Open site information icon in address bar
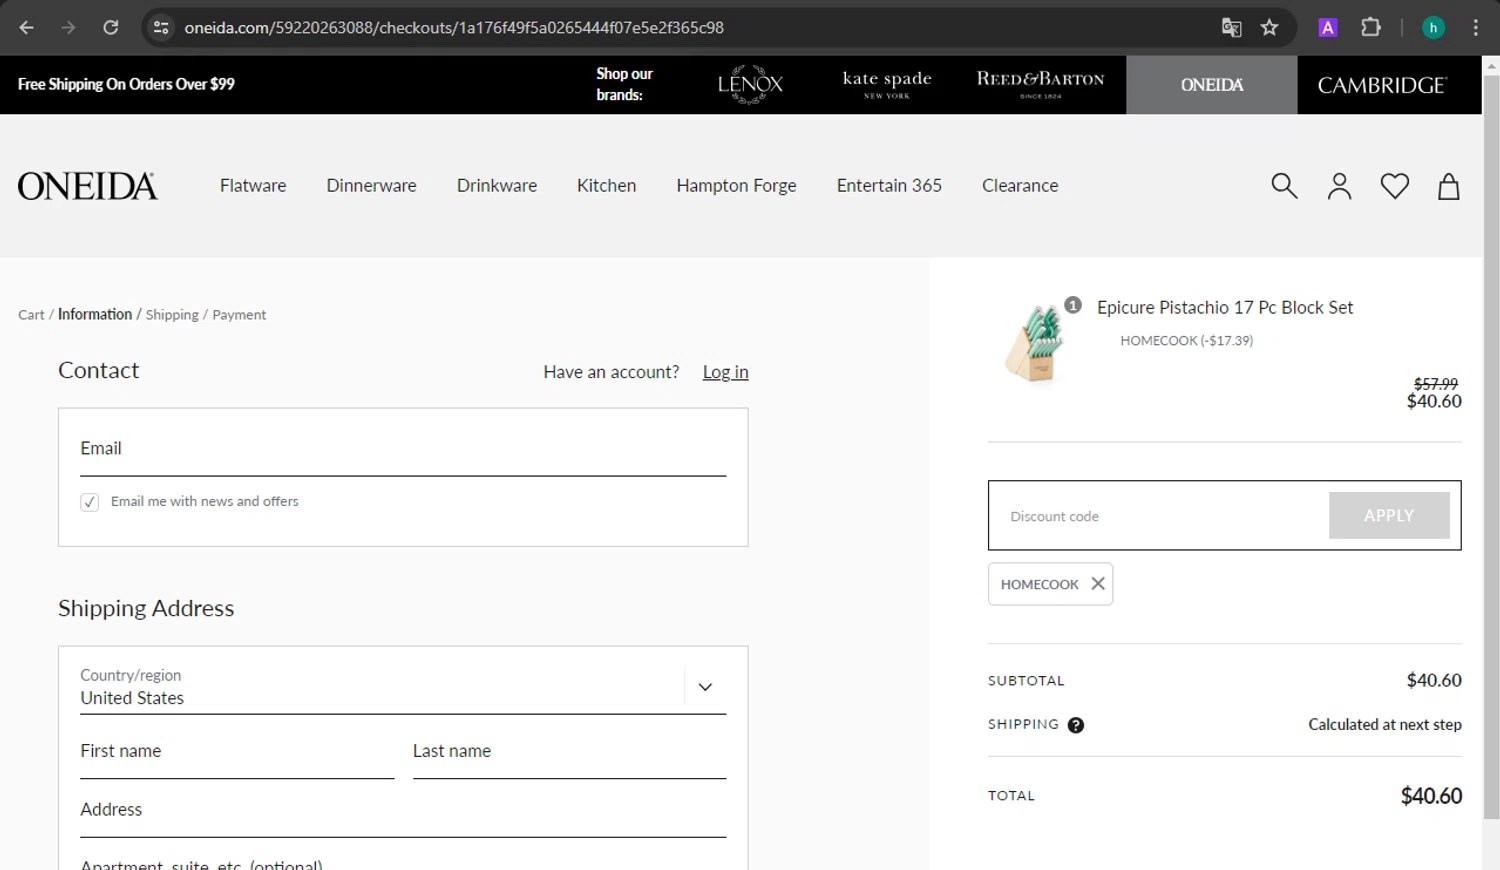1500x870 pixels. tap(161, 28)
